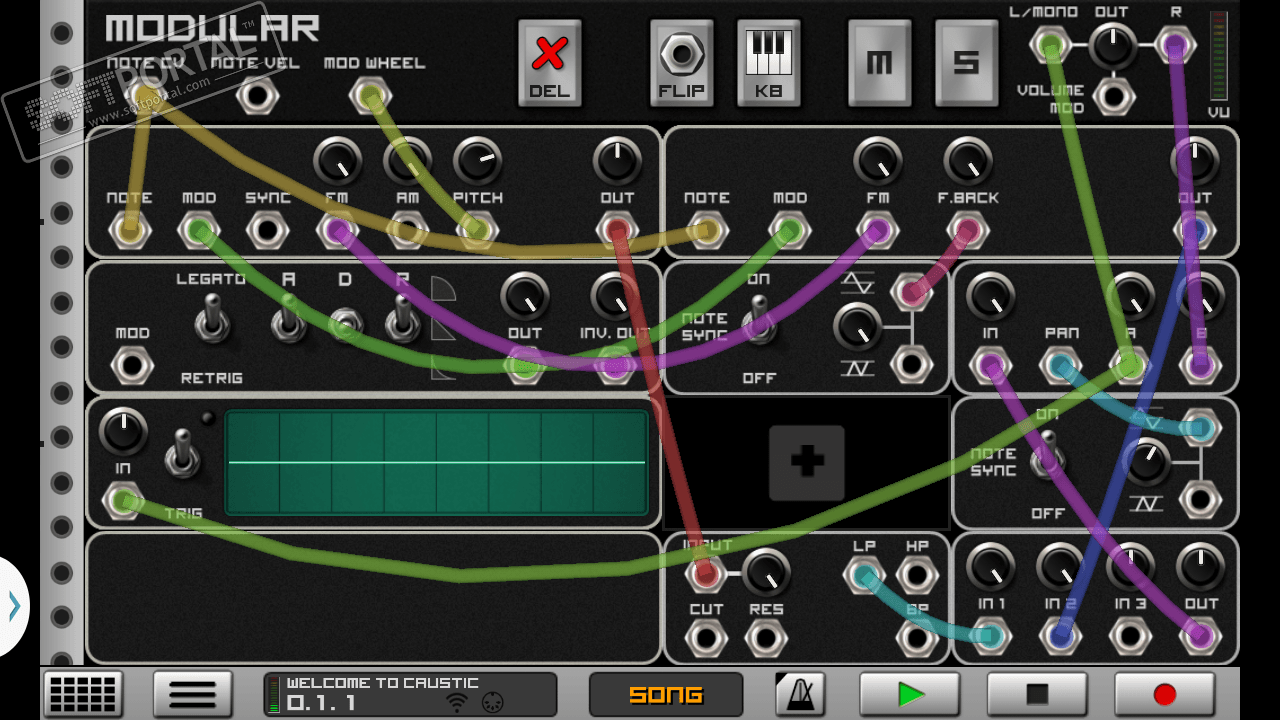Switch mode with the SONG button
This screenshot has height=720, width=1280.
[666, 694]
